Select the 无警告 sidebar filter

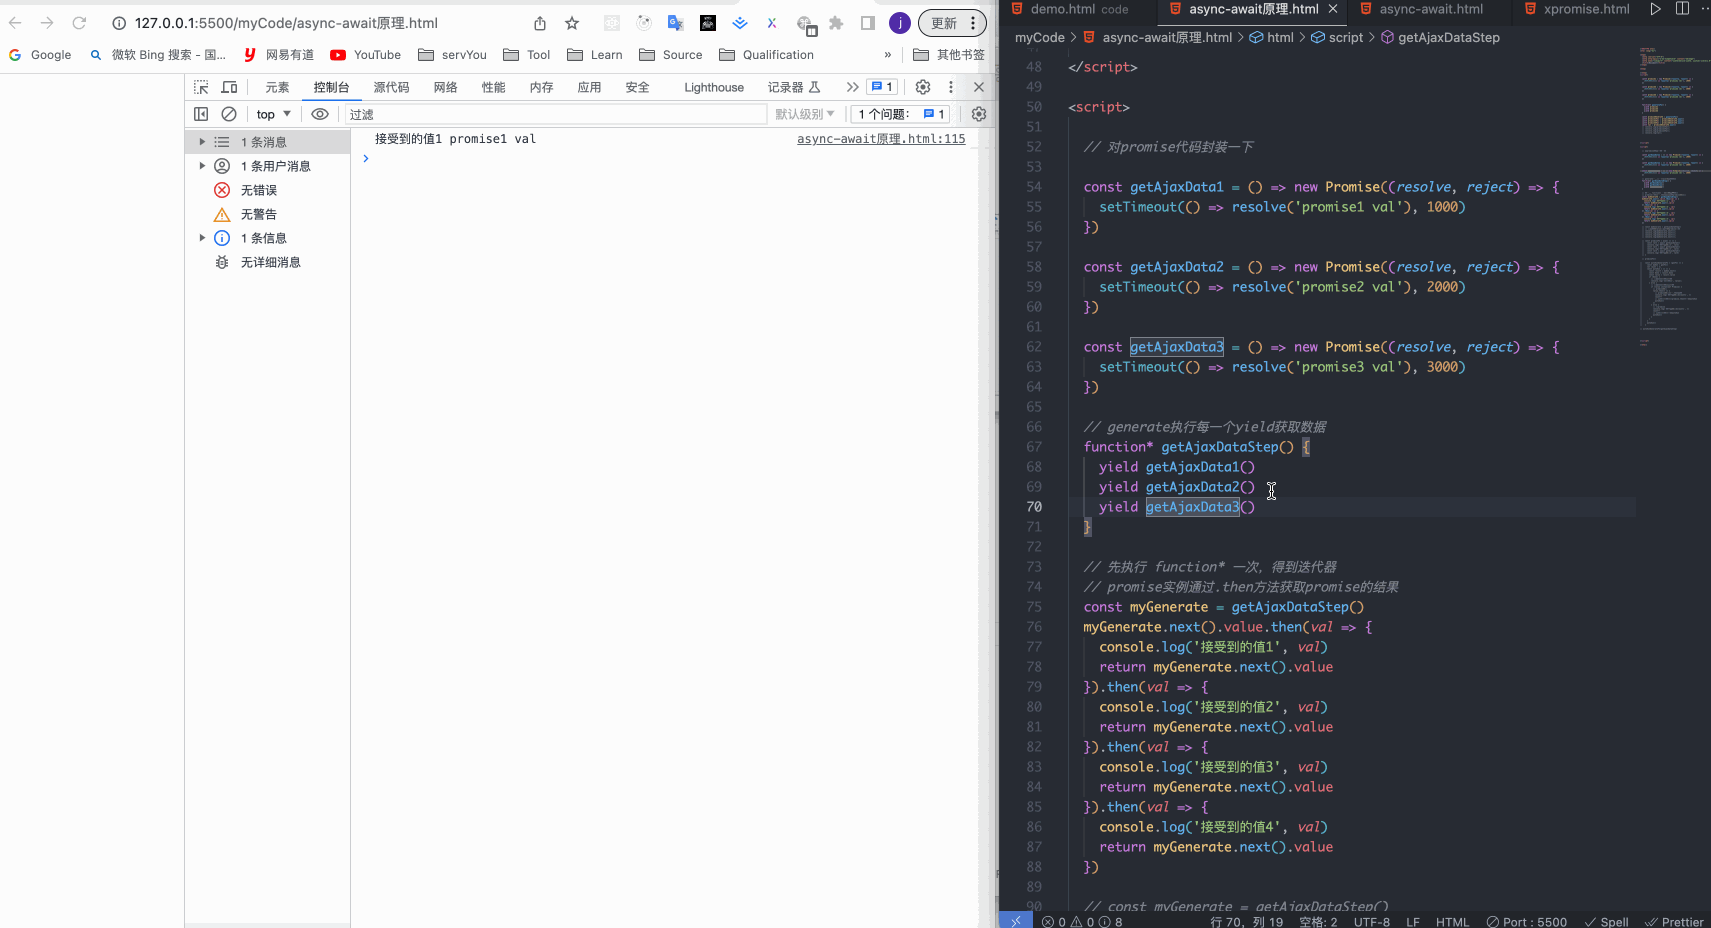[259, 214]
